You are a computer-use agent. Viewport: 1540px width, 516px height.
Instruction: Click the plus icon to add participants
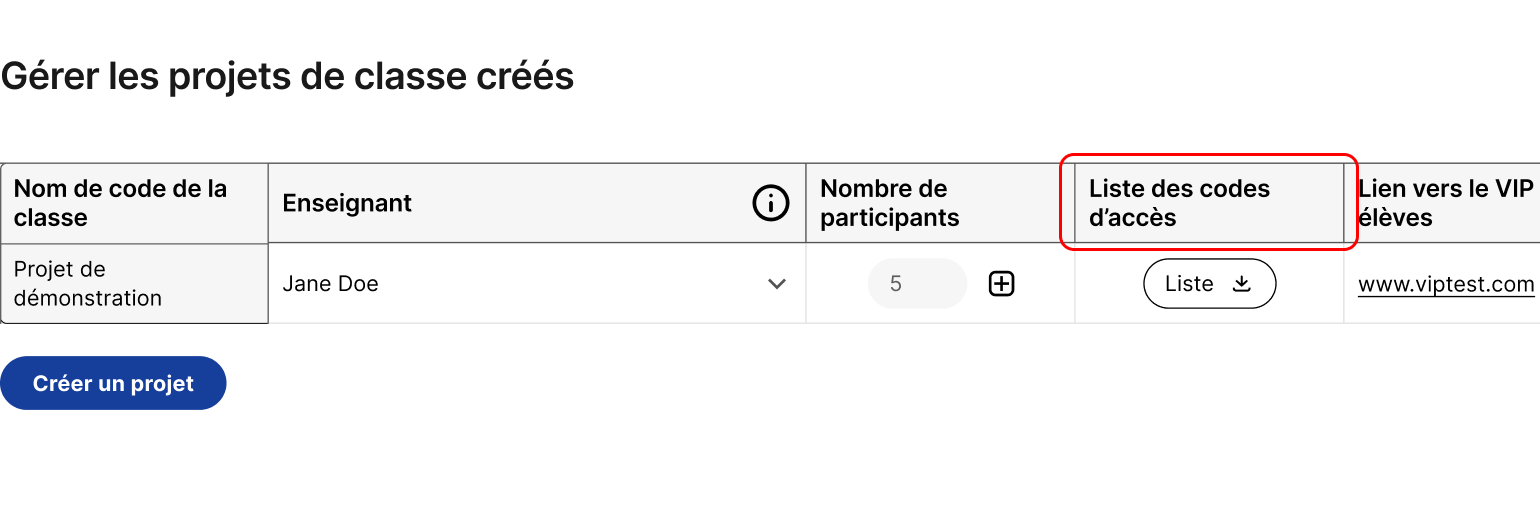(1001, 284)
